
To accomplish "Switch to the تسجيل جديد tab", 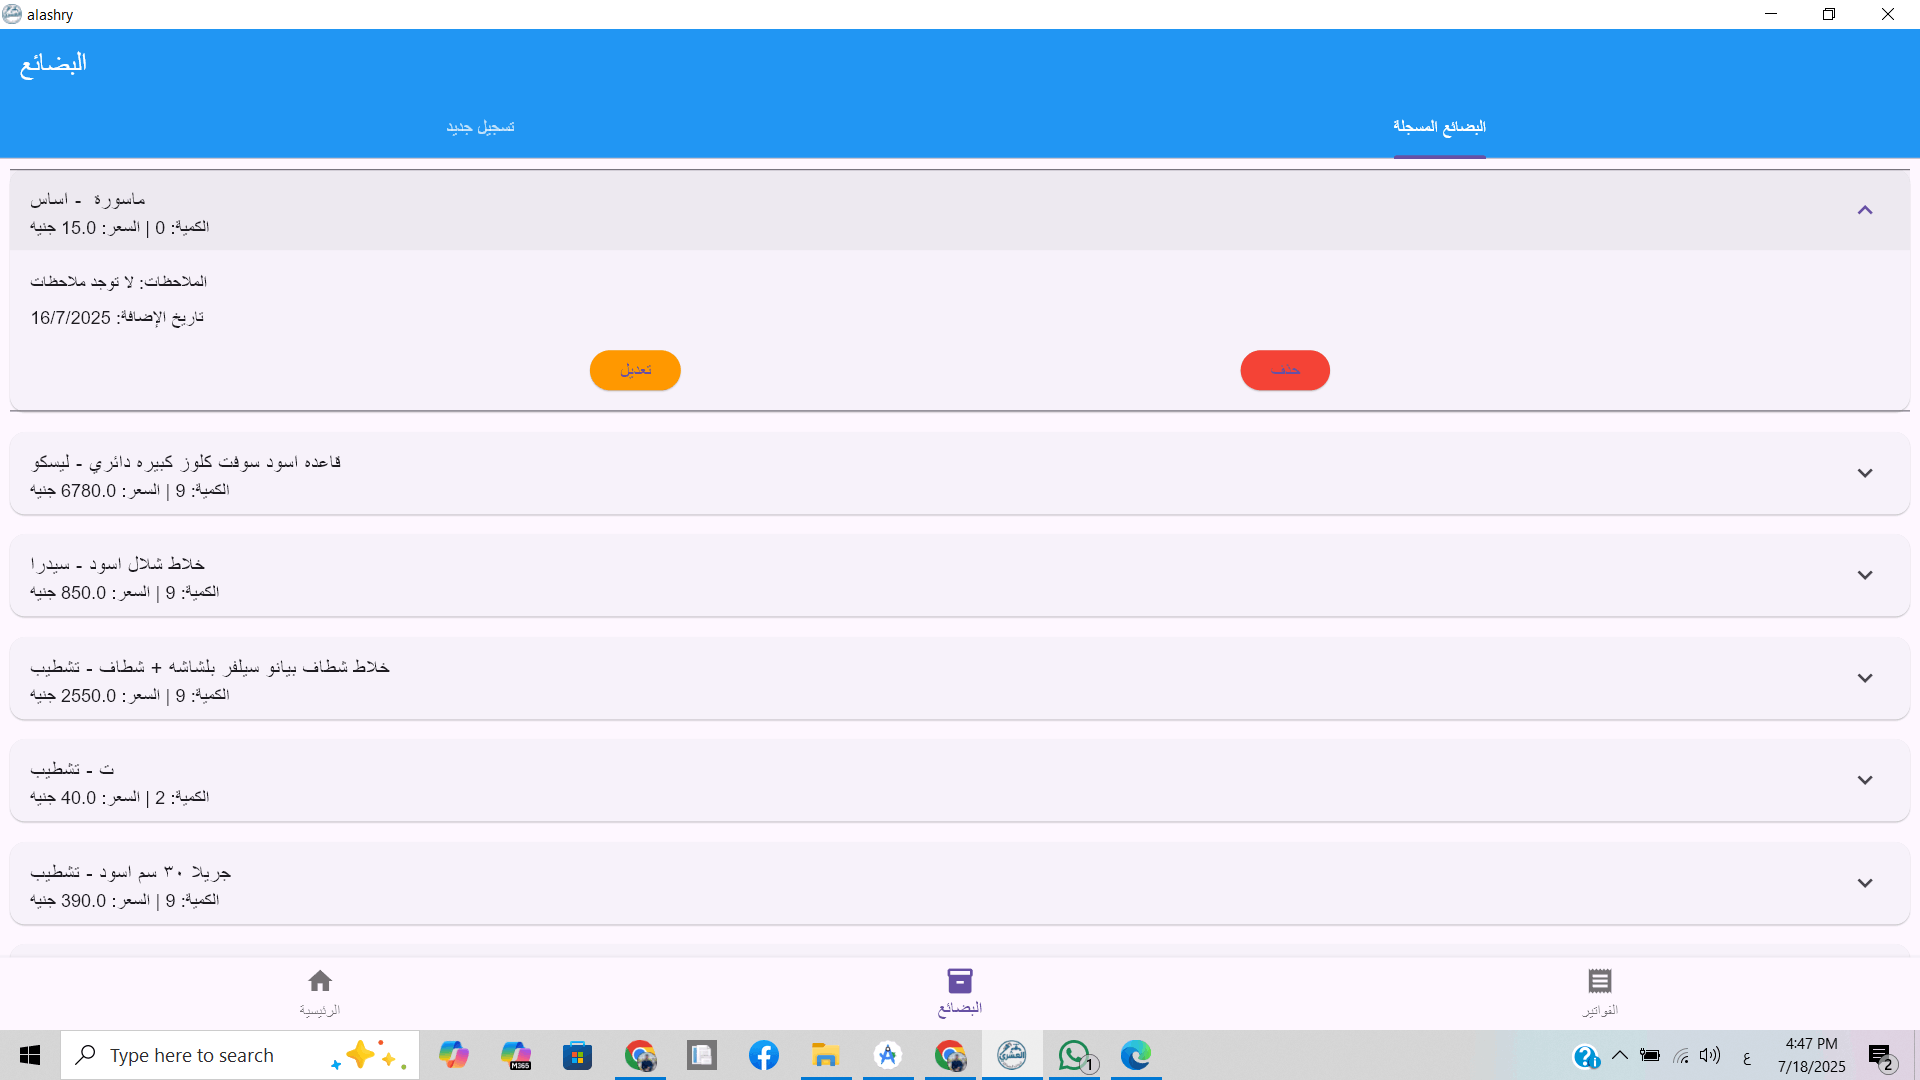I will 480,127.
